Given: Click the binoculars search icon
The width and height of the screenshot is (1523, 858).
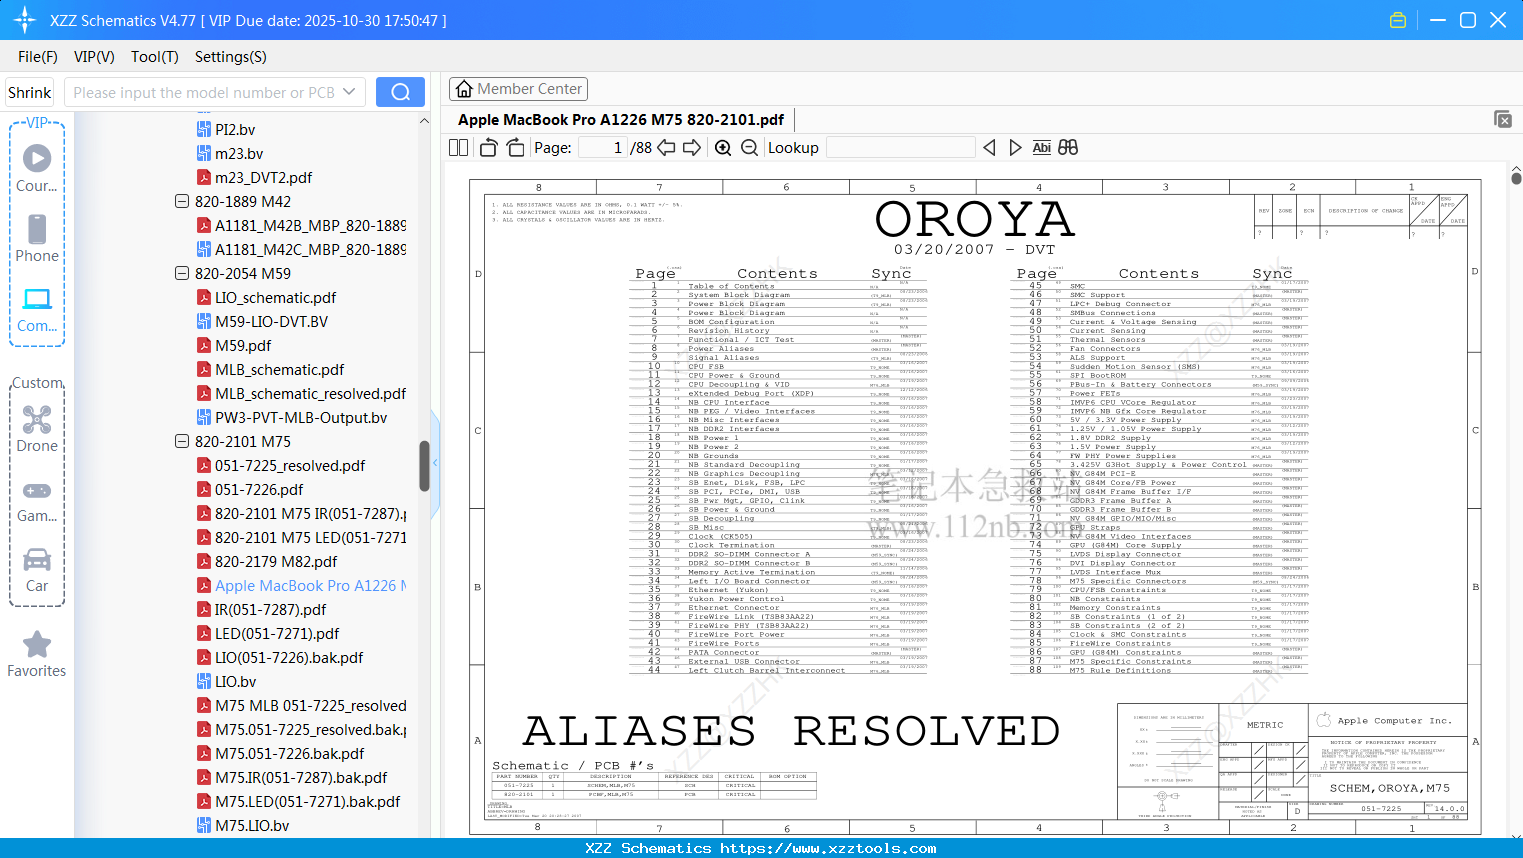Looking at the screenshot, I should pos(1068,148).
